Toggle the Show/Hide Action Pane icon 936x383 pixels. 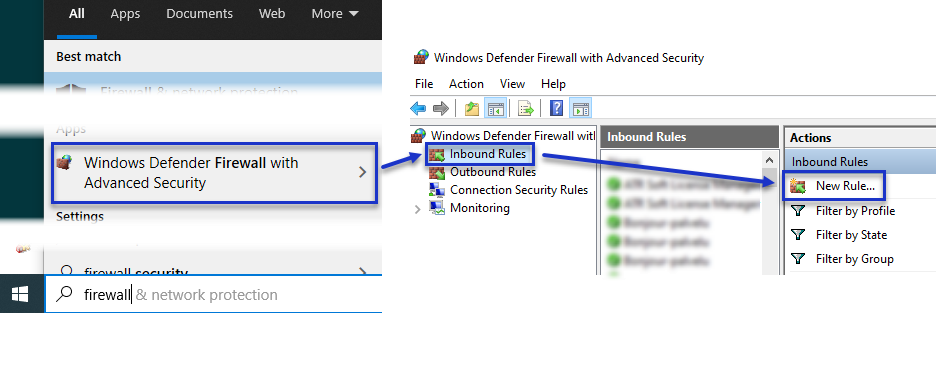click(x=580, y=109)
